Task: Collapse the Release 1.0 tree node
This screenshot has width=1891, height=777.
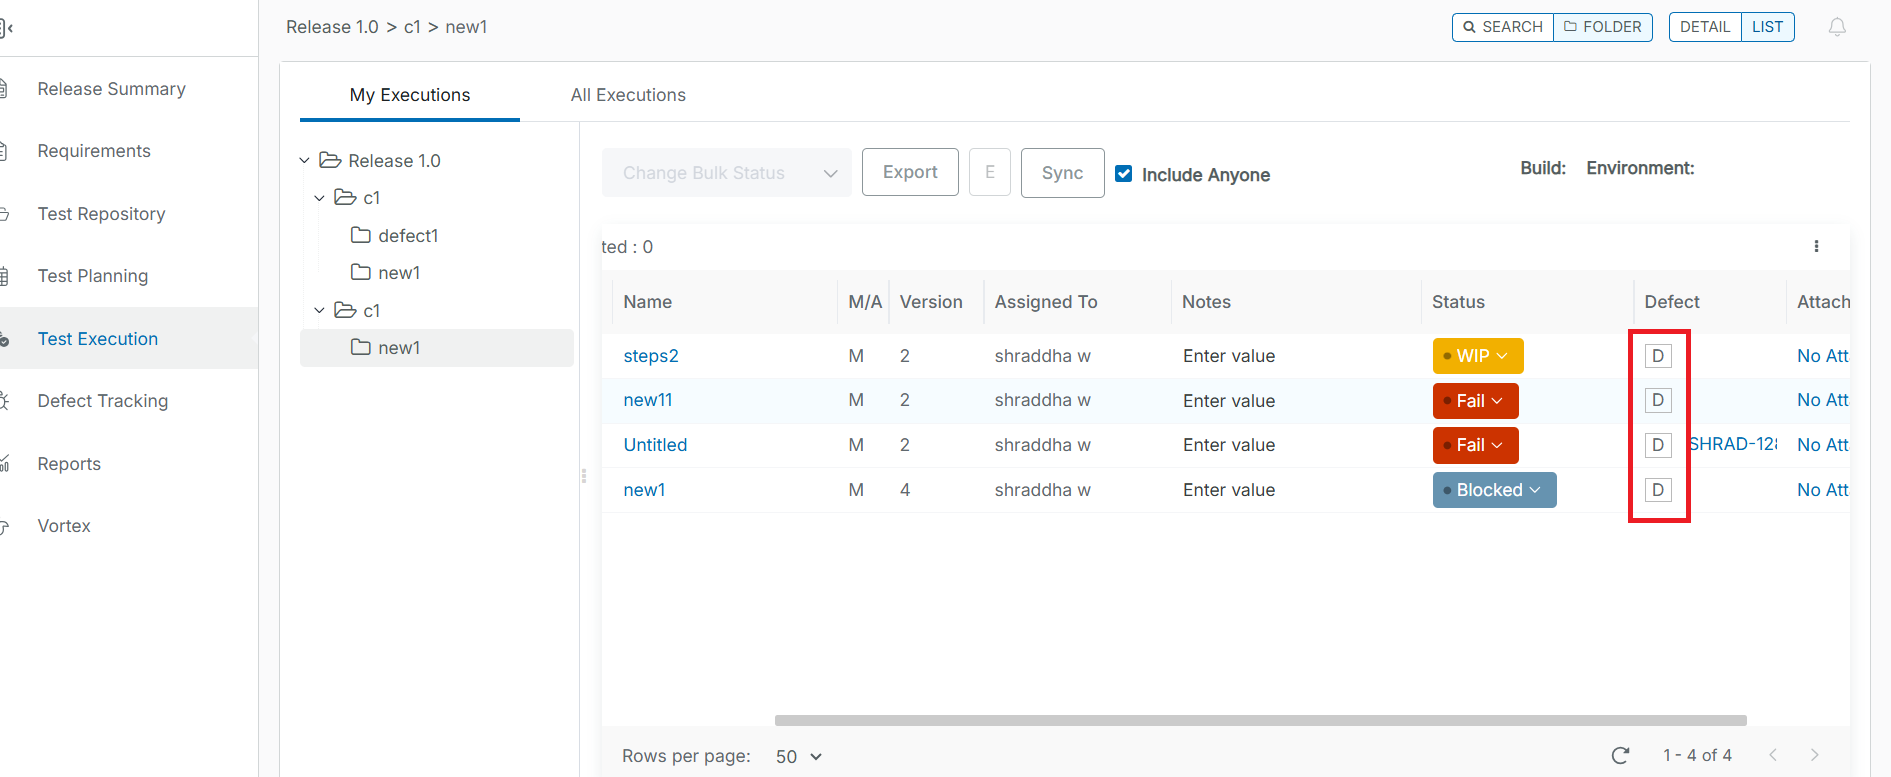Action: pyautogui.click(x=305, y=161)
